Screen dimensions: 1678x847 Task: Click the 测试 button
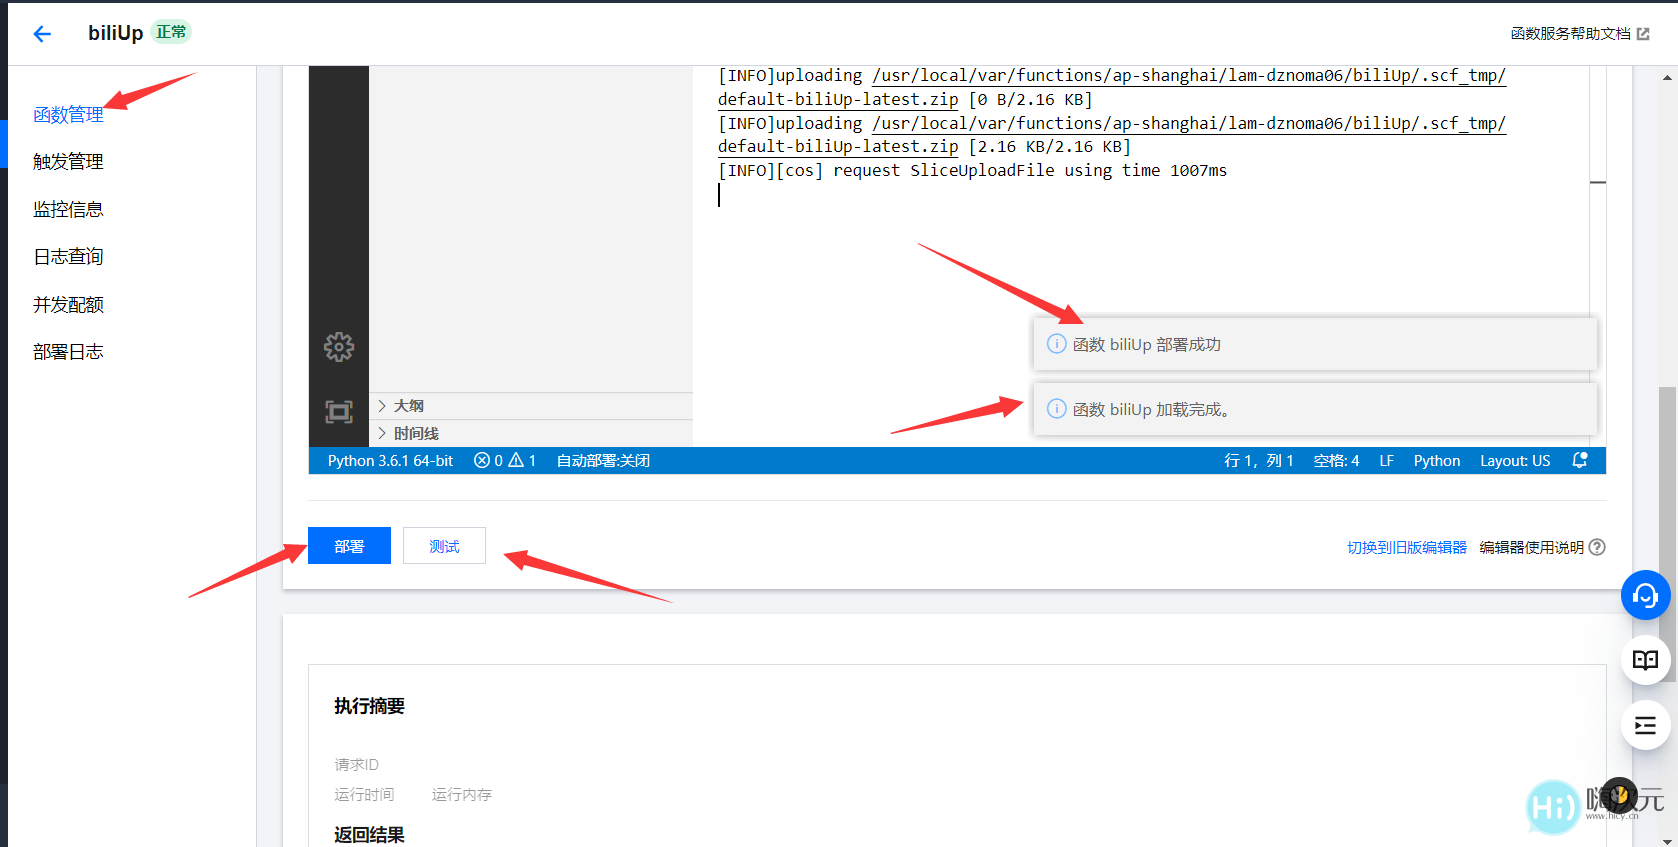pyautogui.click(x=444, y=546)
